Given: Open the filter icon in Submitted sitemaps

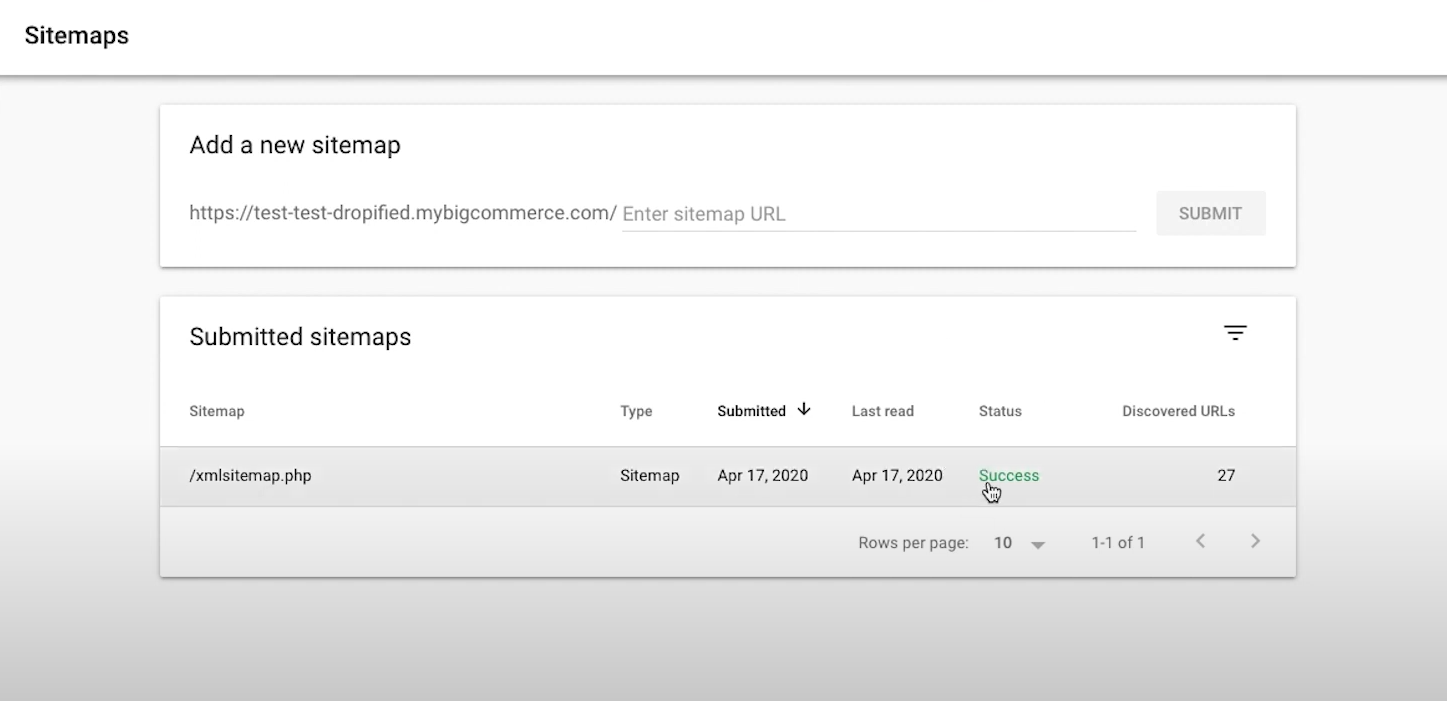Looking at the screenshot, I should point(1235,333).
